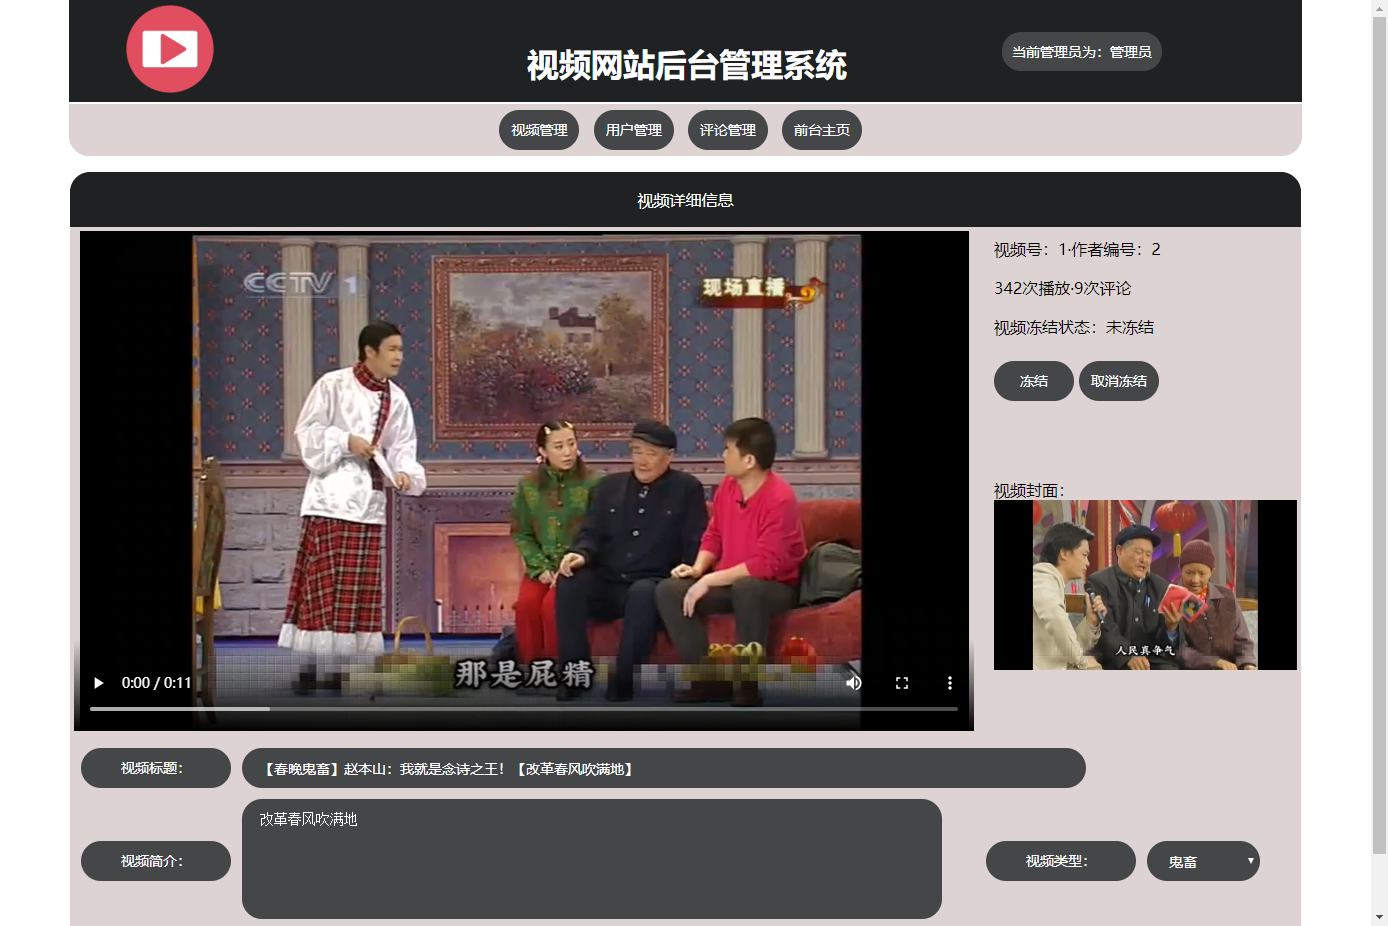The width and height of the screenshot is (1388, 926).
Task: Click the 冻结 button
Action: pos(1034,381)
